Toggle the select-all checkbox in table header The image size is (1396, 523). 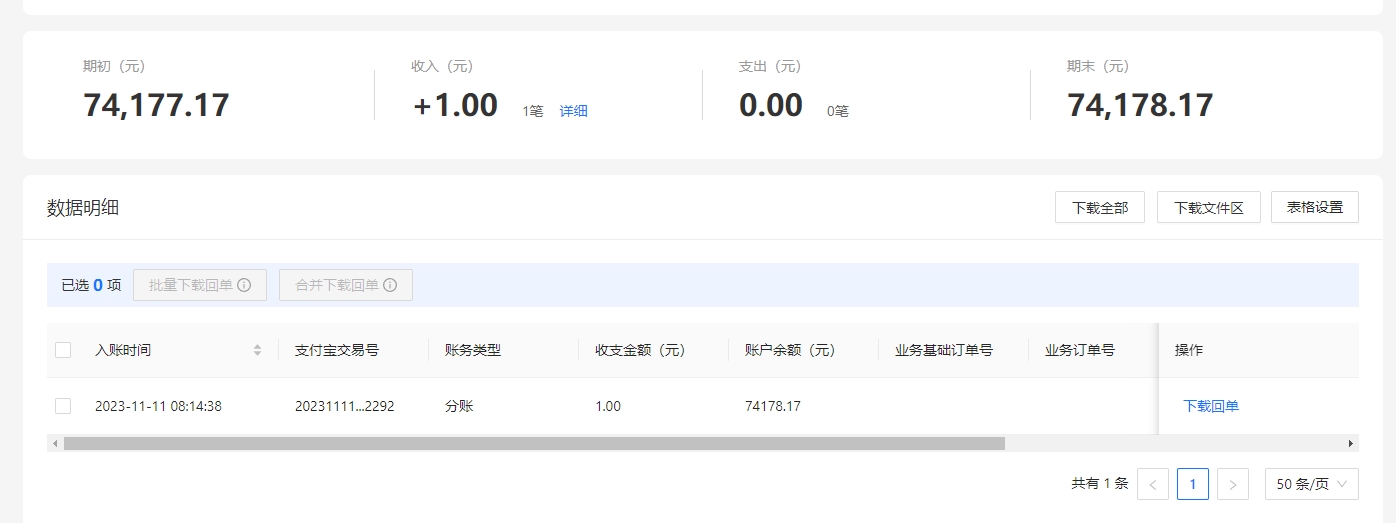coord(63,350)
